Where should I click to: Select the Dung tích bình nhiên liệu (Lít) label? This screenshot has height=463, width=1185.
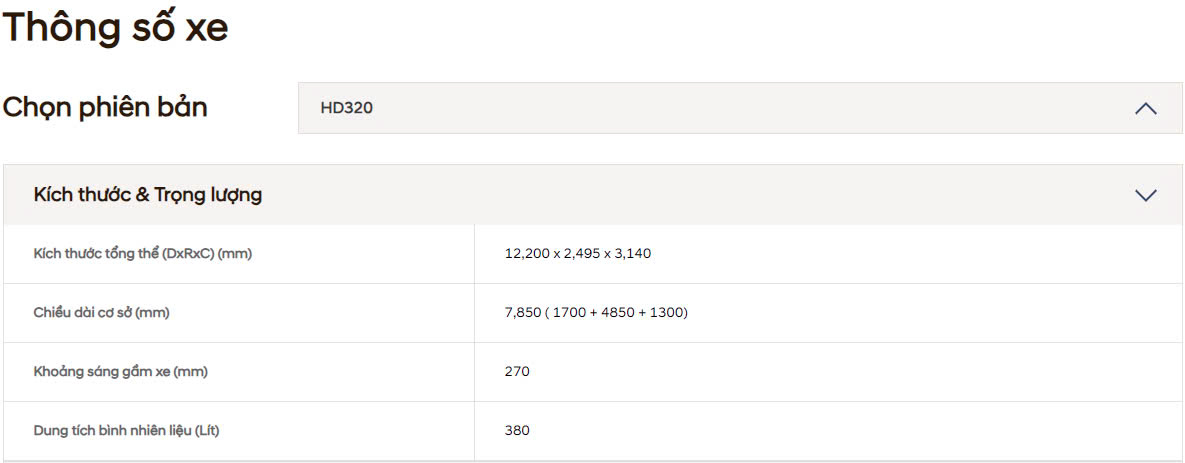click(x=125, y=431)
